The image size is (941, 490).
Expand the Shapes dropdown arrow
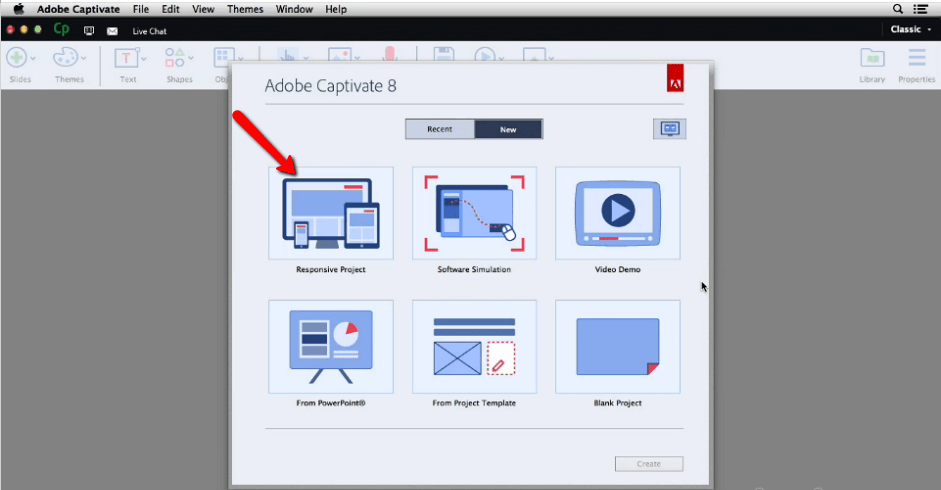191,58
